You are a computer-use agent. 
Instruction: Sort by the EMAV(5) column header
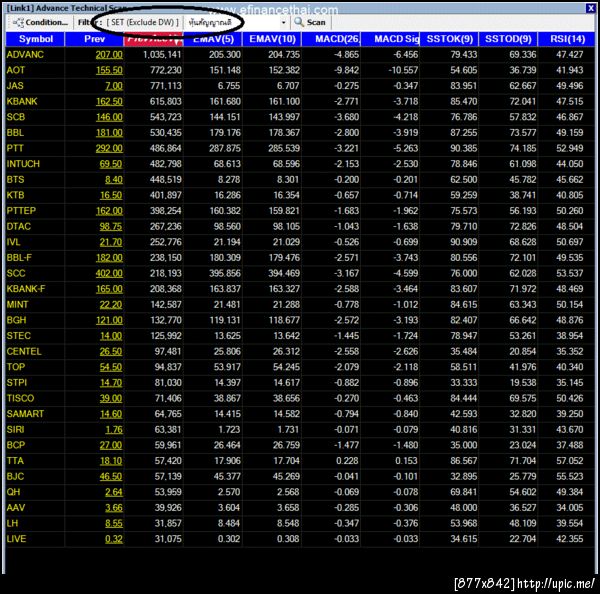point(213,39)
